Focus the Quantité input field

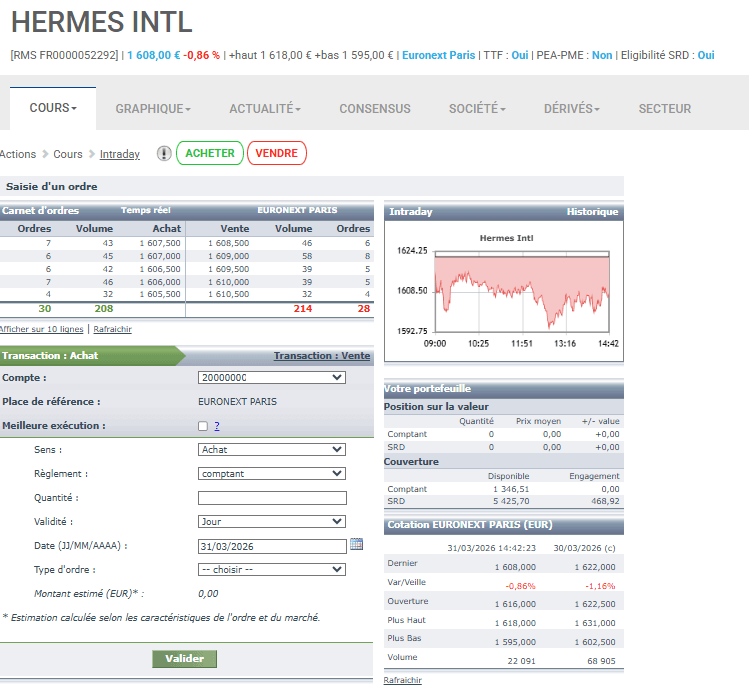pyautogui.click(x=272, y=498)
